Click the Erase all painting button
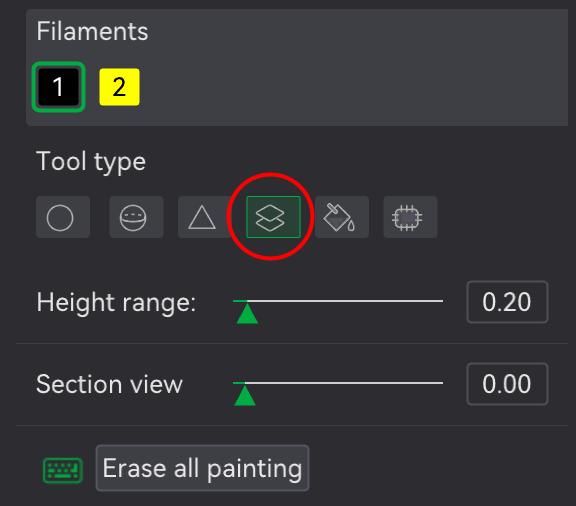Viewport: 576px width, 506px height. pos(202,468)
